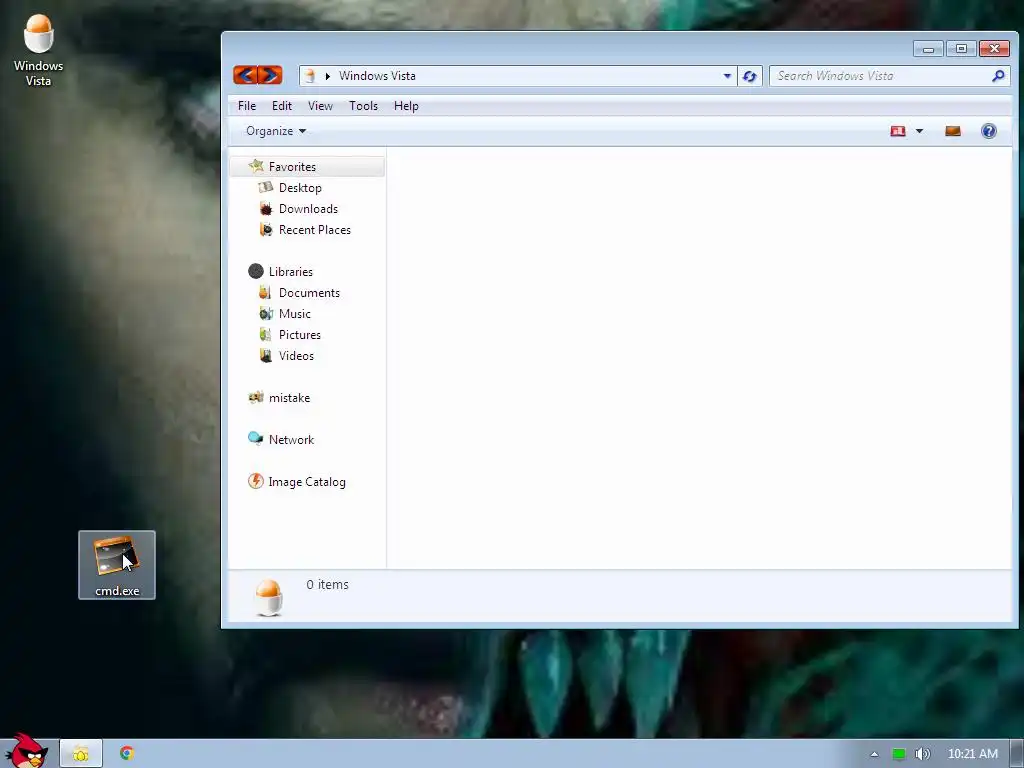Select Network in navigation pane
This screenshot has height=768, width=1024.
291,440
